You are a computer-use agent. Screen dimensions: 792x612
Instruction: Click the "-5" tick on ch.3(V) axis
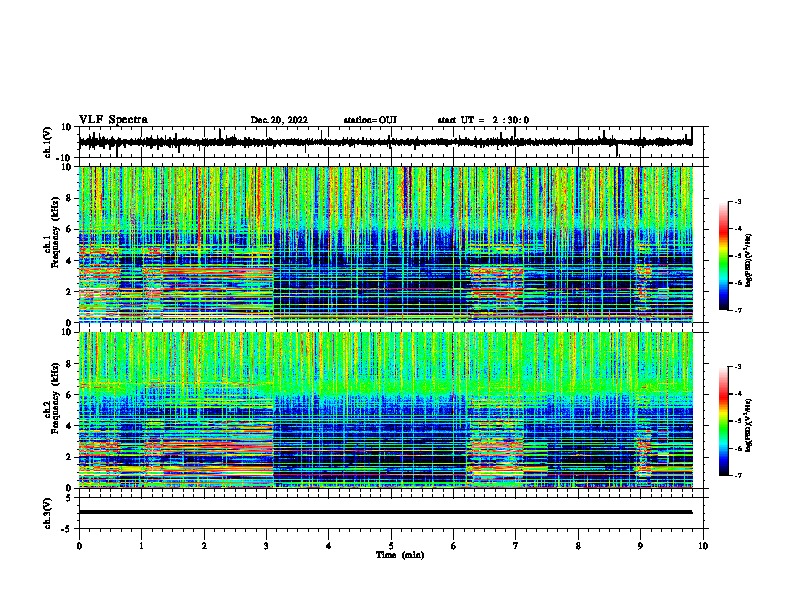[68, 529]
